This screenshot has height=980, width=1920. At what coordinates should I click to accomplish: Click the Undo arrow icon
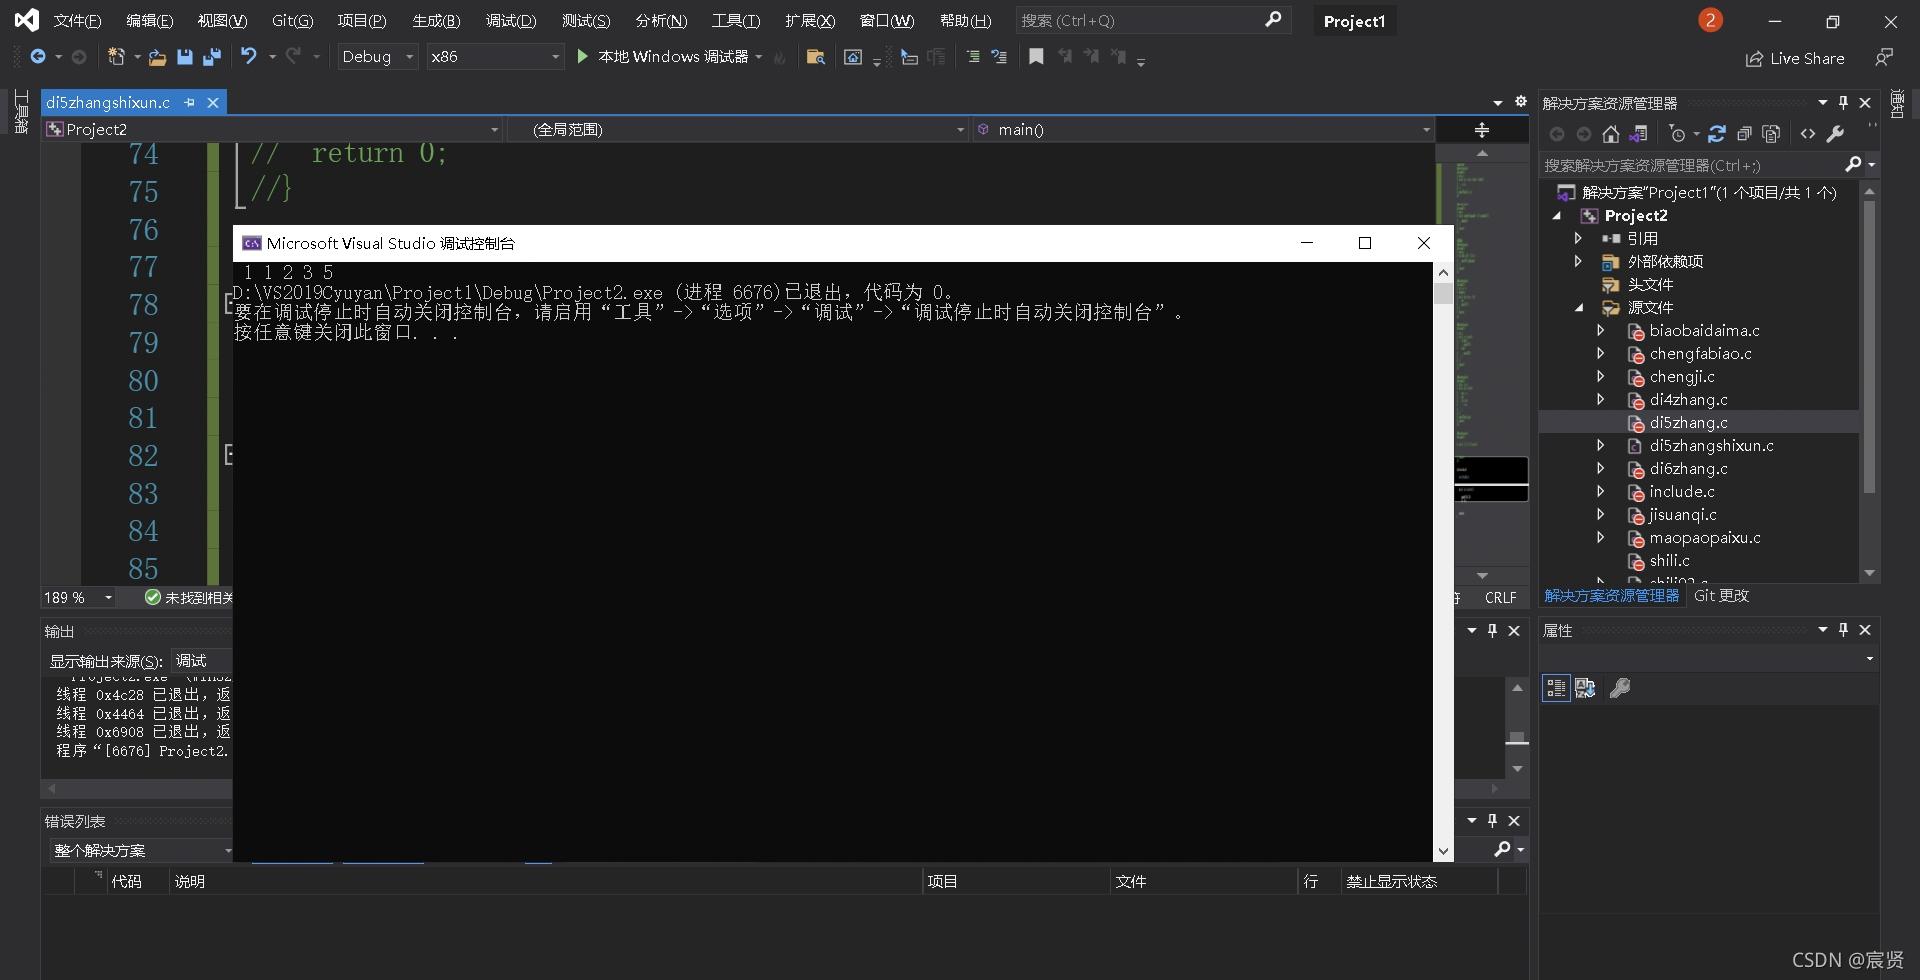coord(248,57)
